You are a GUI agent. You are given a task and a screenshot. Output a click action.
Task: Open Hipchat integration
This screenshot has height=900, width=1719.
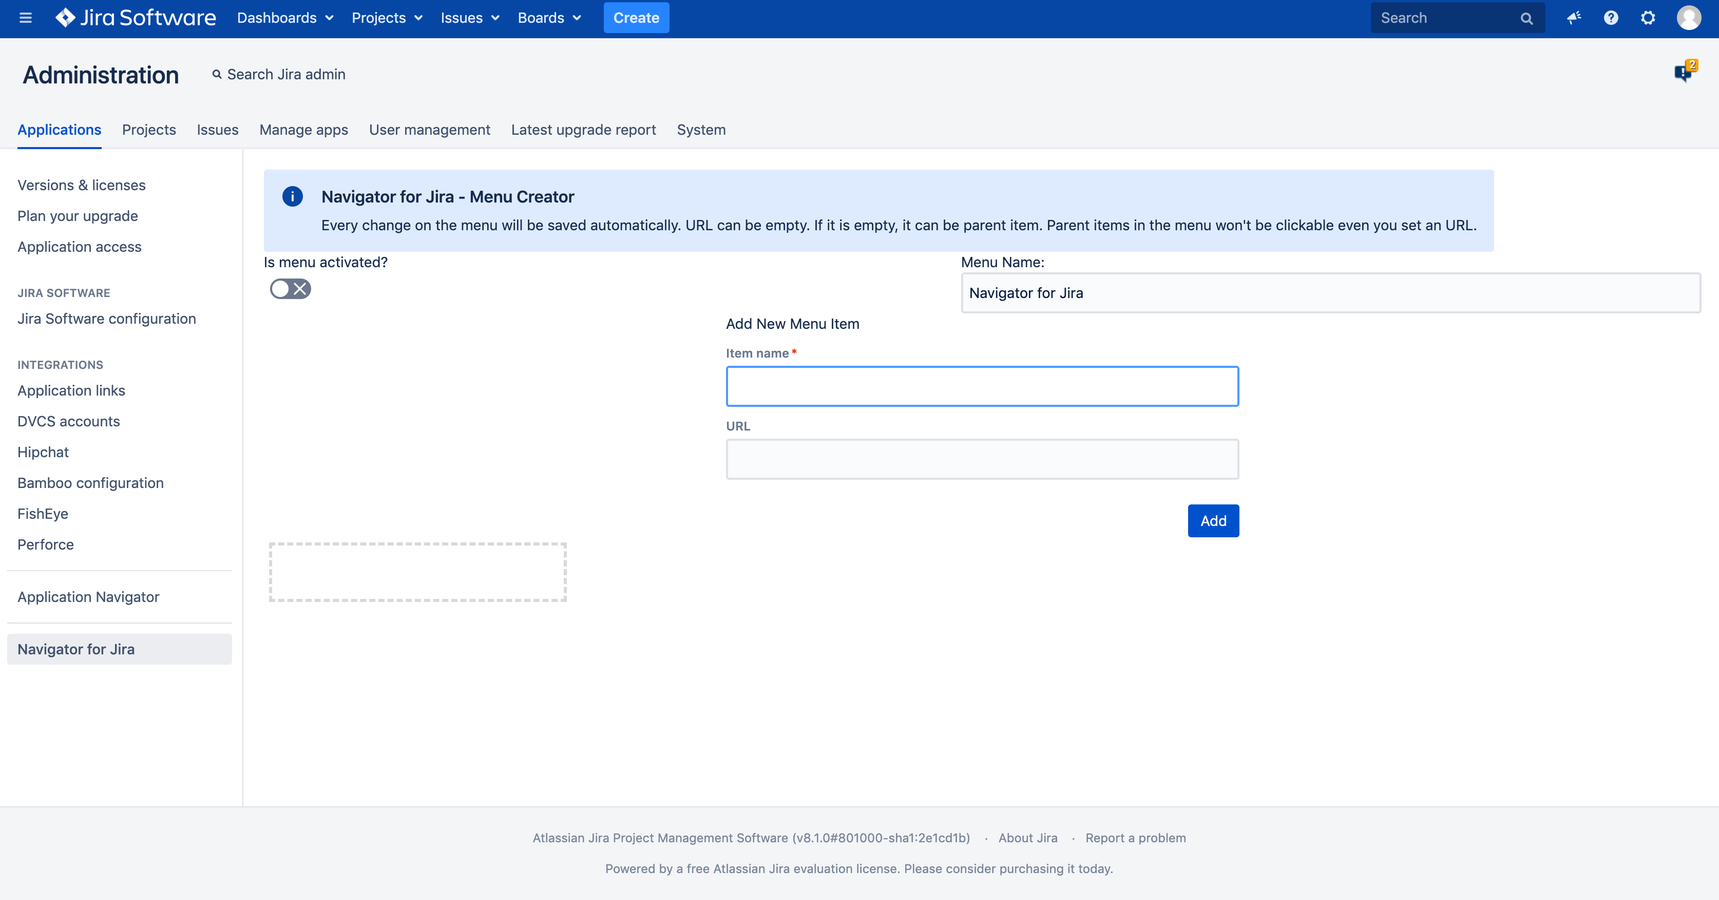(x=43, y=453)
